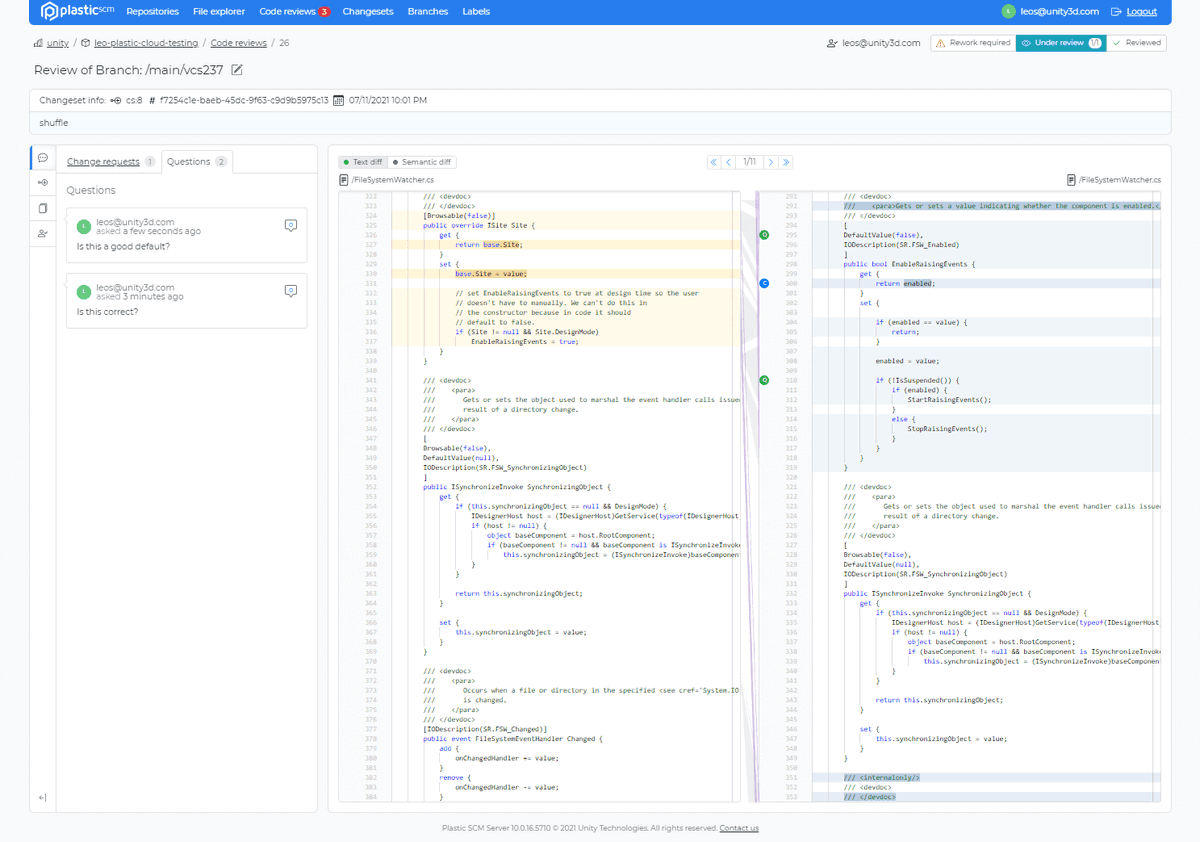This screenshot has height=842, width=1200.
Task: Open the files sidebar panel icon
Action: point(43,208)
